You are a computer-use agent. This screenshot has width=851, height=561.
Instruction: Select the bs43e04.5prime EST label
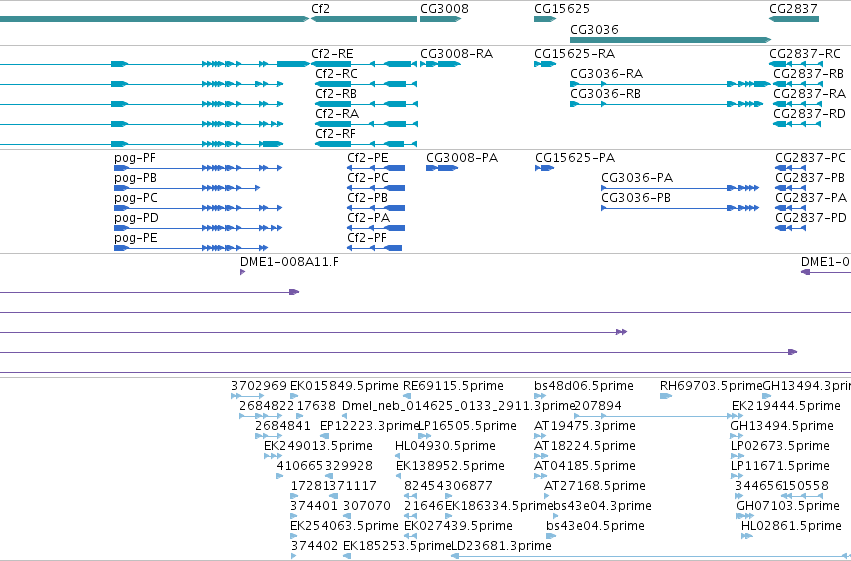pos(595,526)
